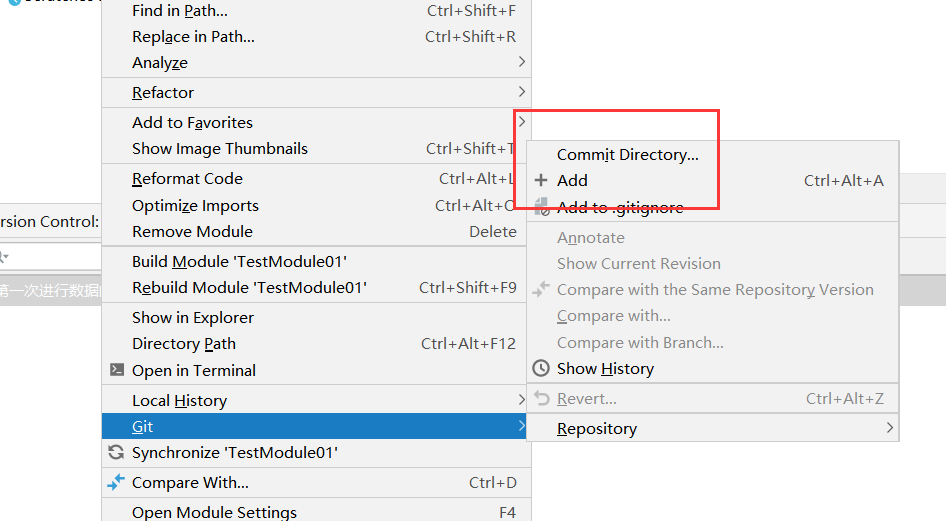
Task: Click the compare arrows icon beside Compare With...
Action: click(116, 482)
